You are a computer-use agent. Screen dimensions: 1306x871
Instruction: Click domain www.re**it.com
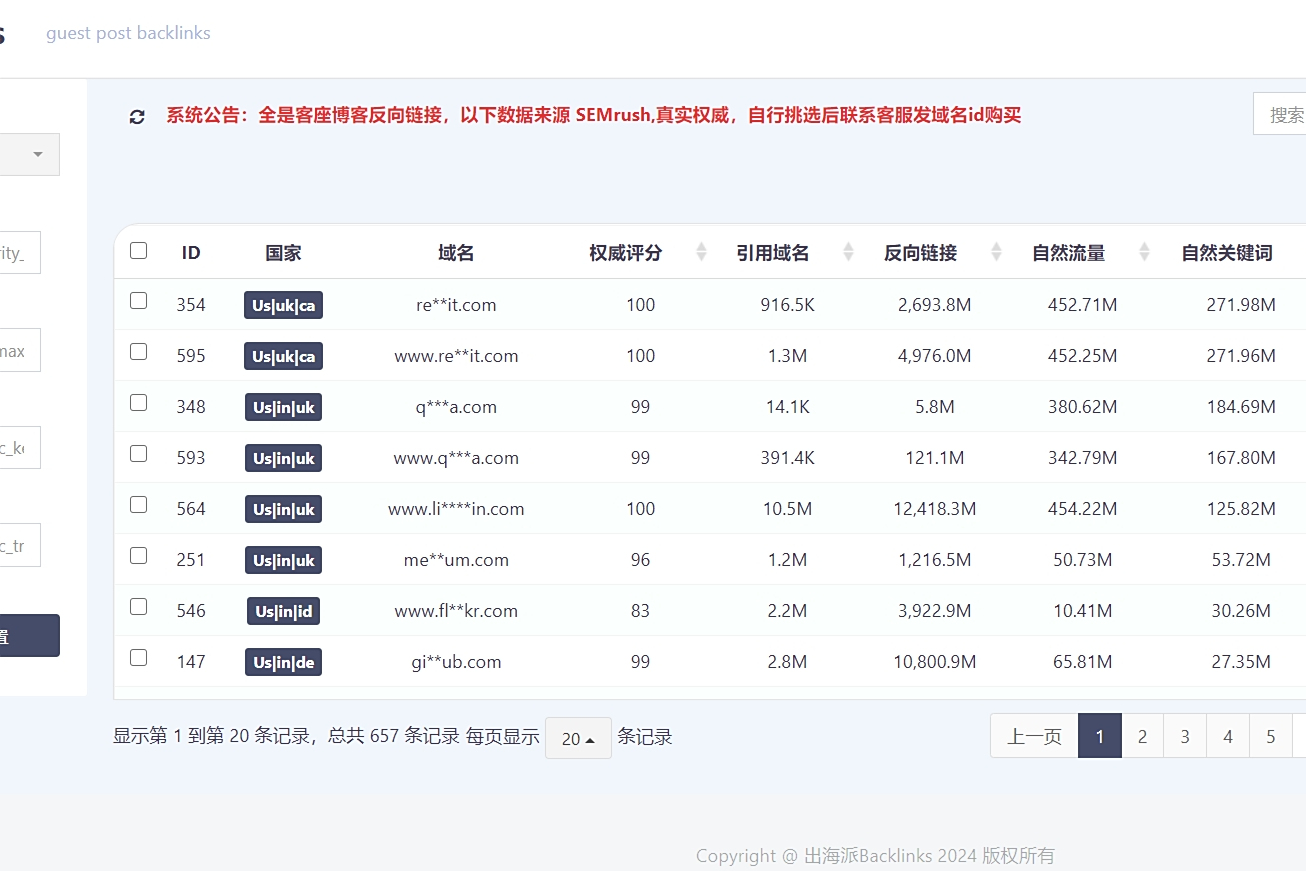point(456,356)
